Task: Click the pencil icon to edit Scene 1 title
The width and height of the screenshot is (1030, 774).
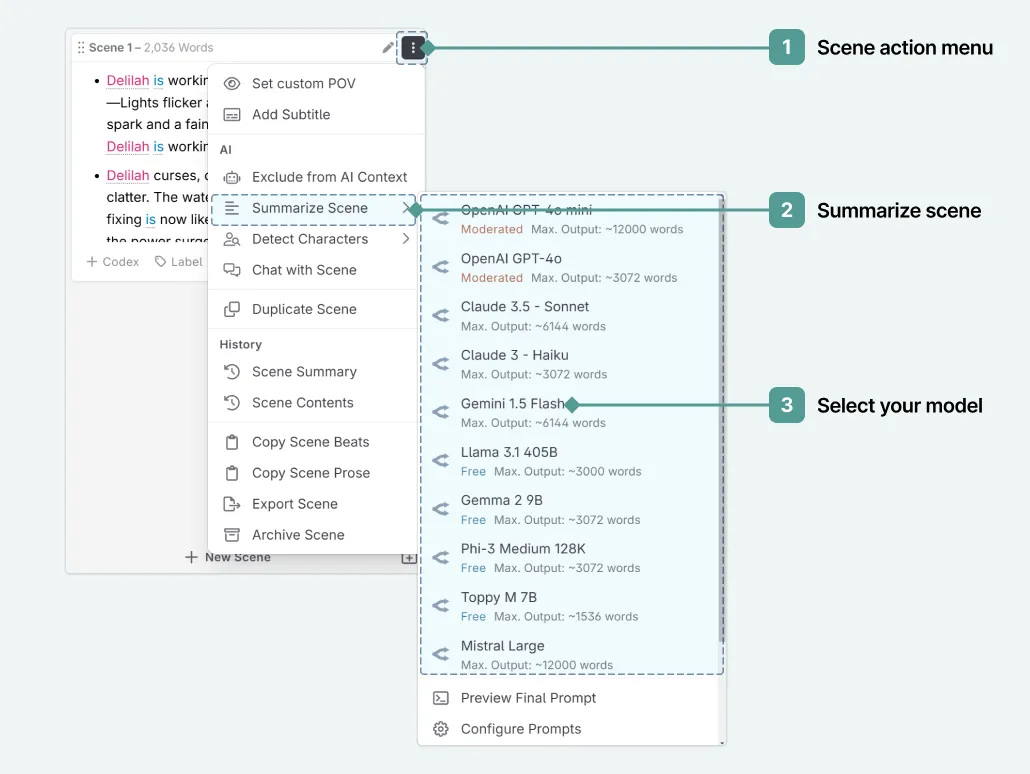Action: click(388, 46)
